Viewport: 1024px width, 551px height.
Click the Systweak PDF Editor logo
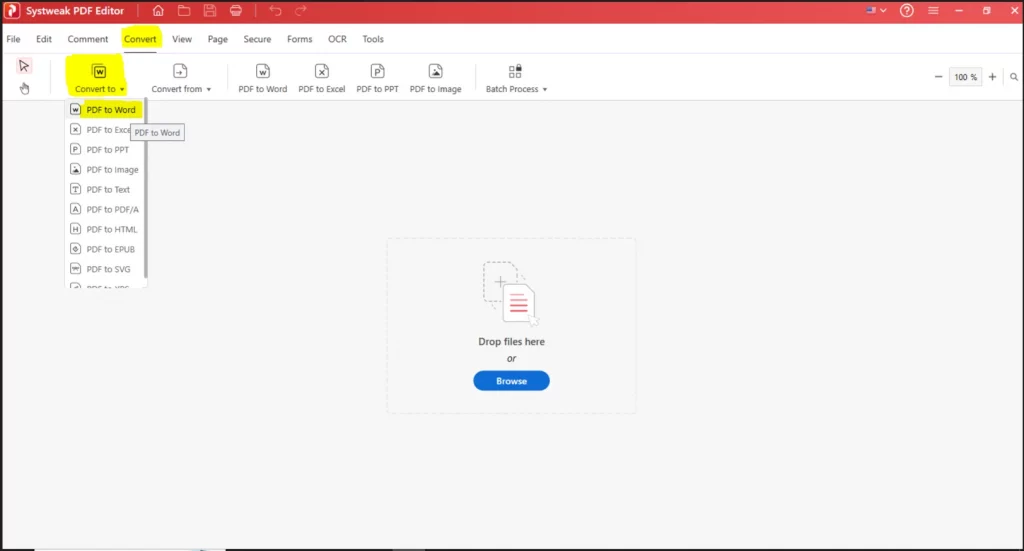12,10
